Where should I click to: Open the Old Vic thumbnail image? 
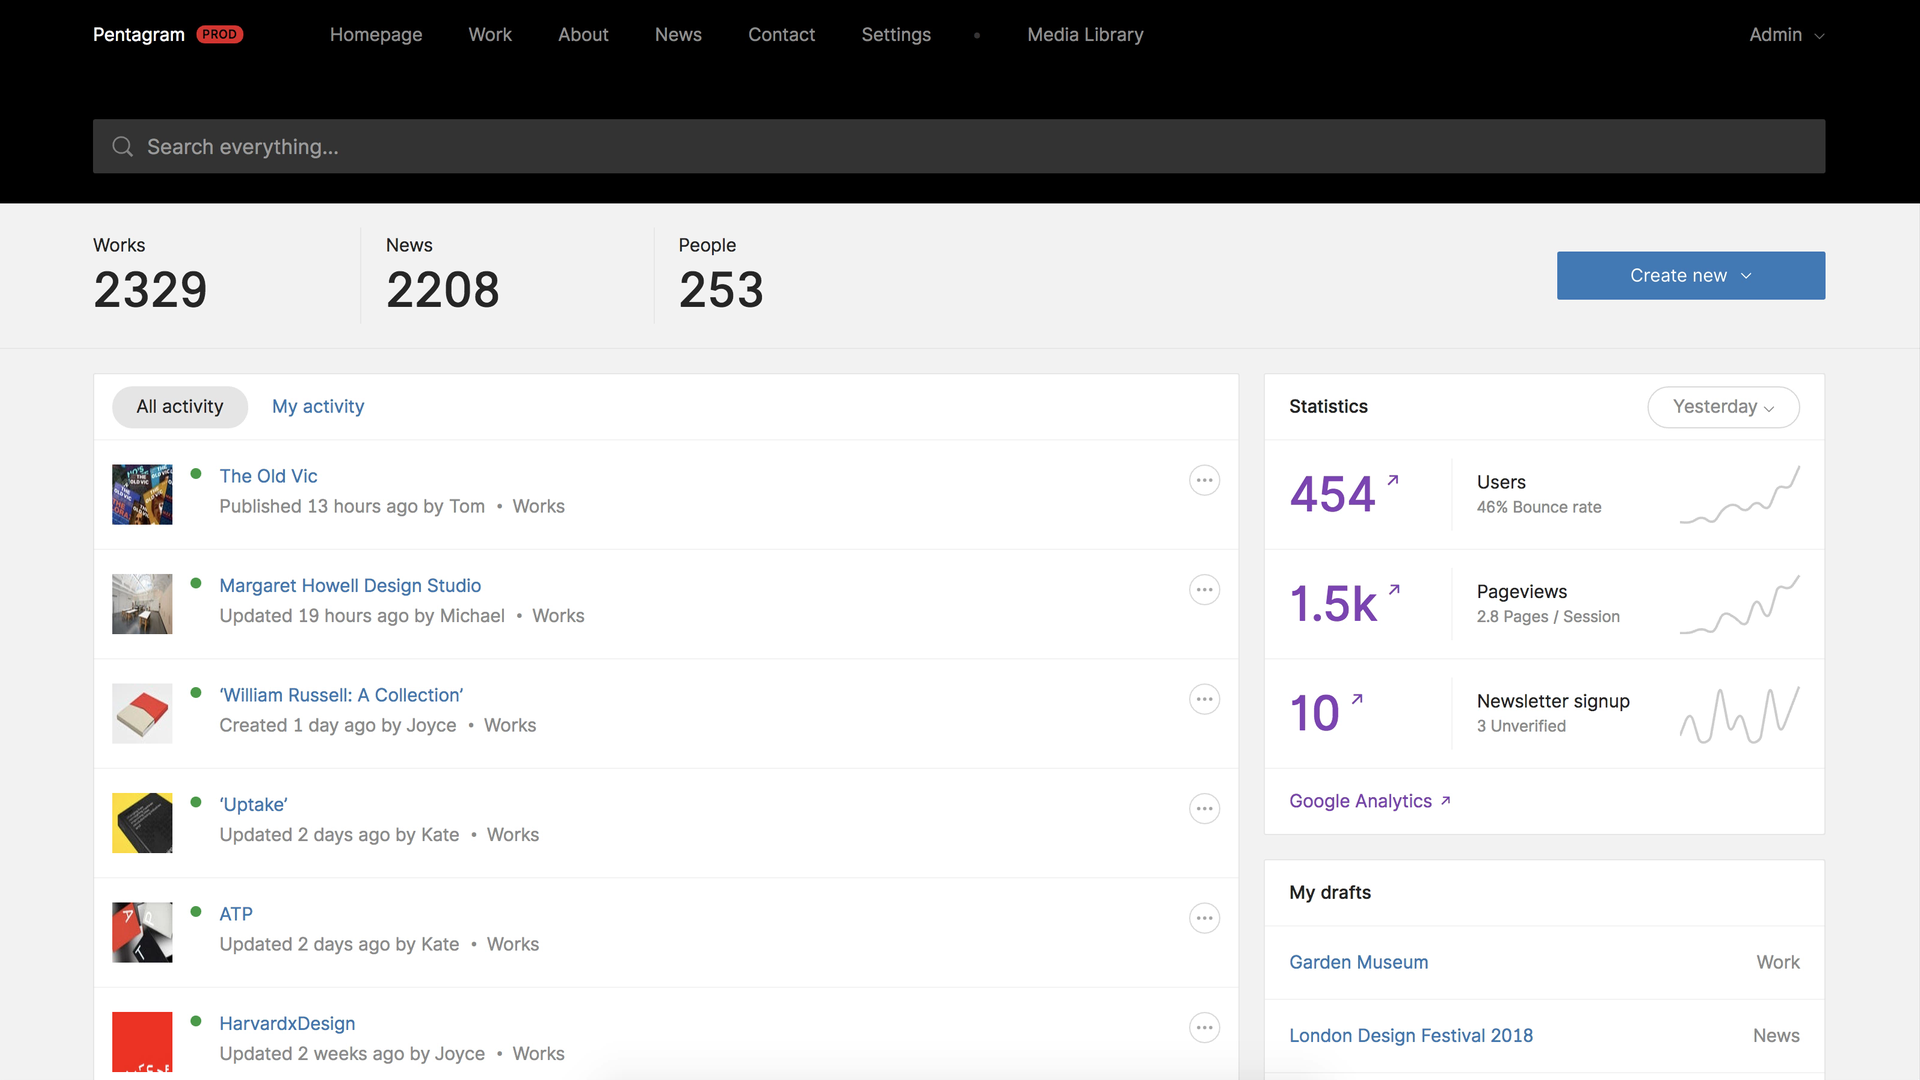(142, 494)
